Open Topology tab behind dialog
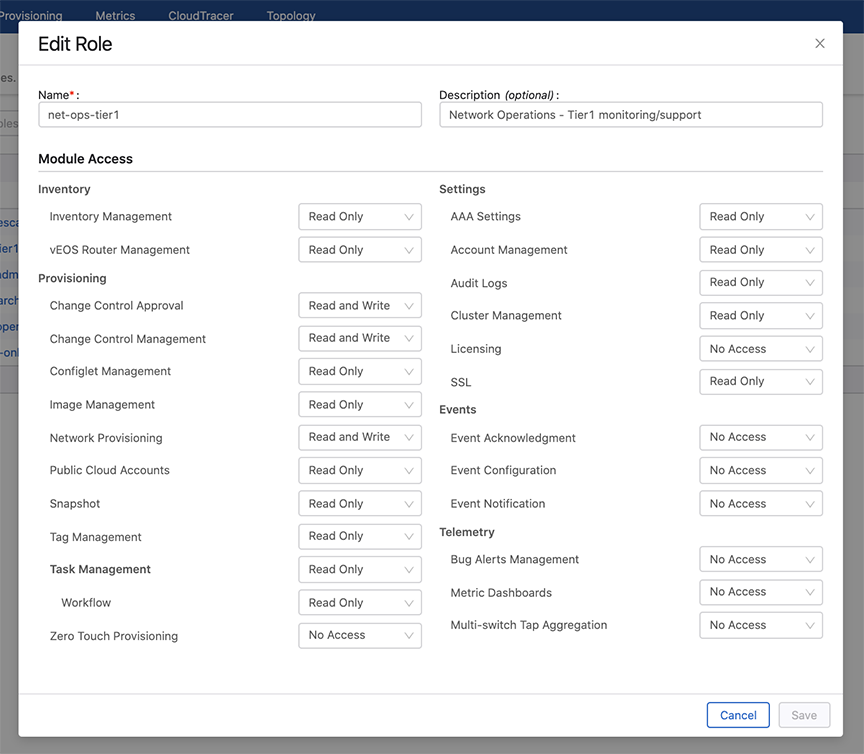The width and height of the screenshot is (864, 754). click(x=291, y=15)
